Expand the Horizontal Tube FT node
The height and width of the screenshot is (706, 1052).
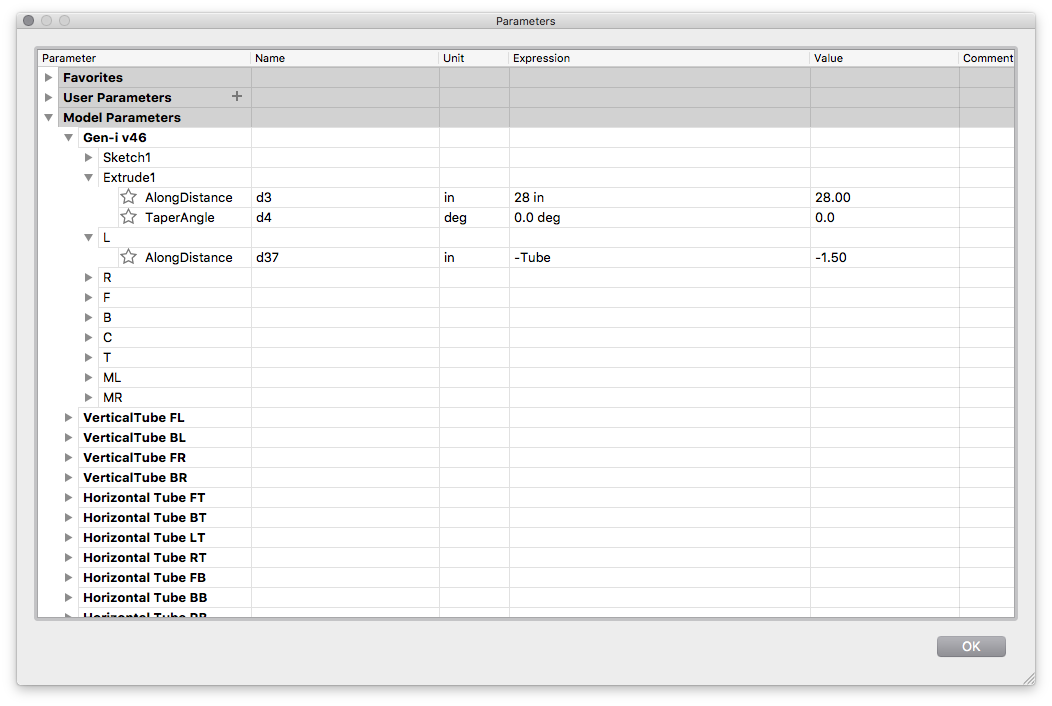68,497
